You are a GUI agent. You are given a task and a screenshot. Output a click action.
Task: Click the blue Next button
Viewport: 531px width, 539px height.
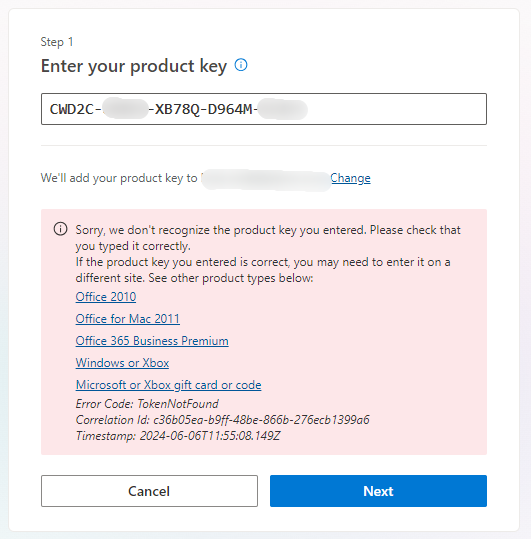coord(378,491)
